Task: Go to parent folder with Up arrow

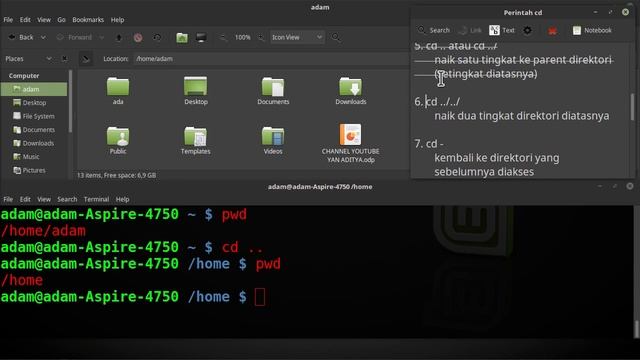Action: coord(119,38)
